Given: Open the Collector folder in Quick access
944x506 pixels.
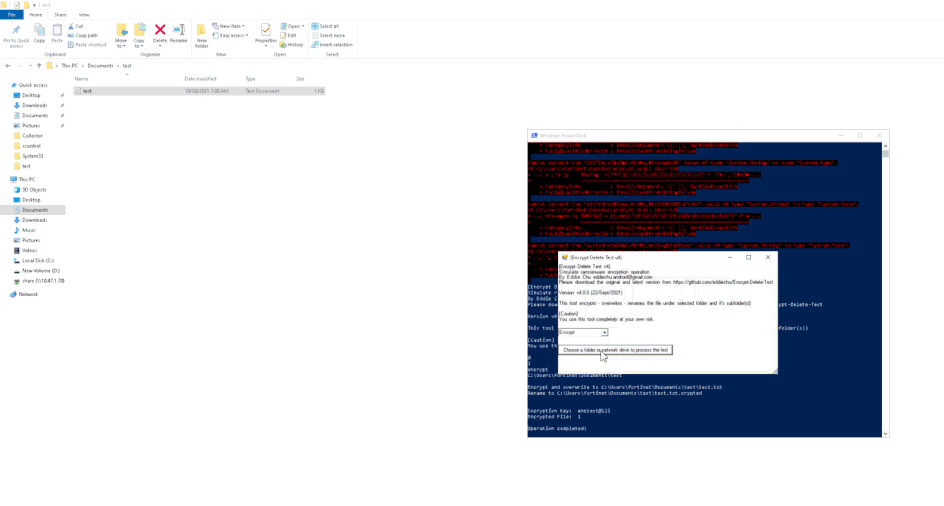Looking at the screenshot, I should pos(28,136).
